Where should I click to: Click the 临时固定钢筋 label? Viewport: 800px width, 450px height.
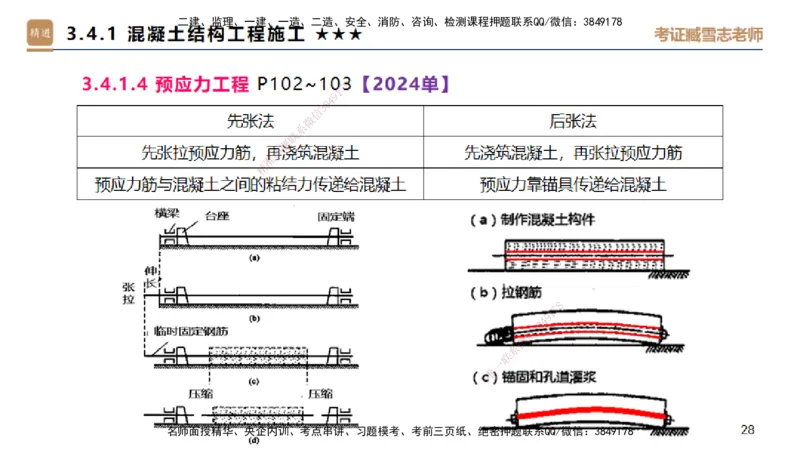click(191, 332)
